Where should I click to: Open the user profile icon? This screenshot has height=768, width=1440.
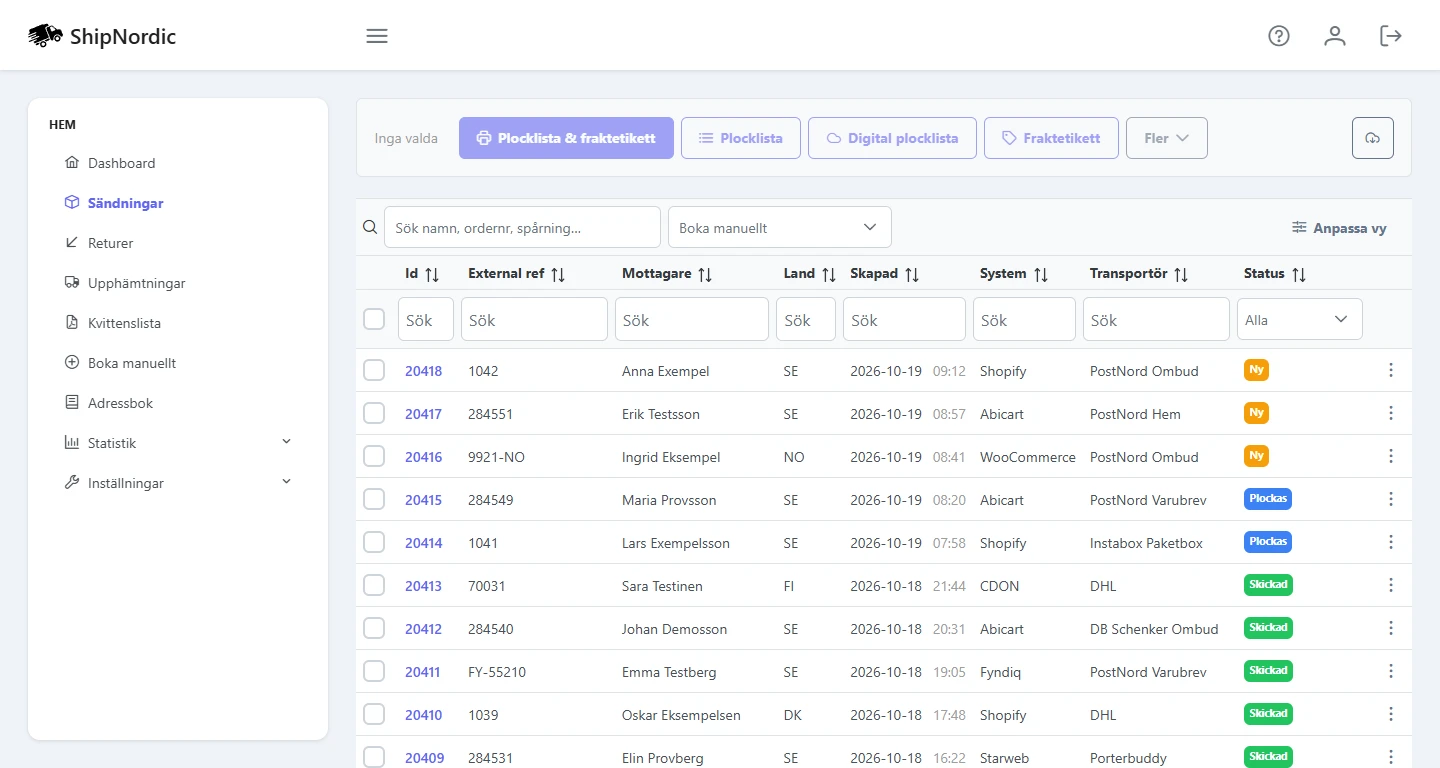point(1335,36)
